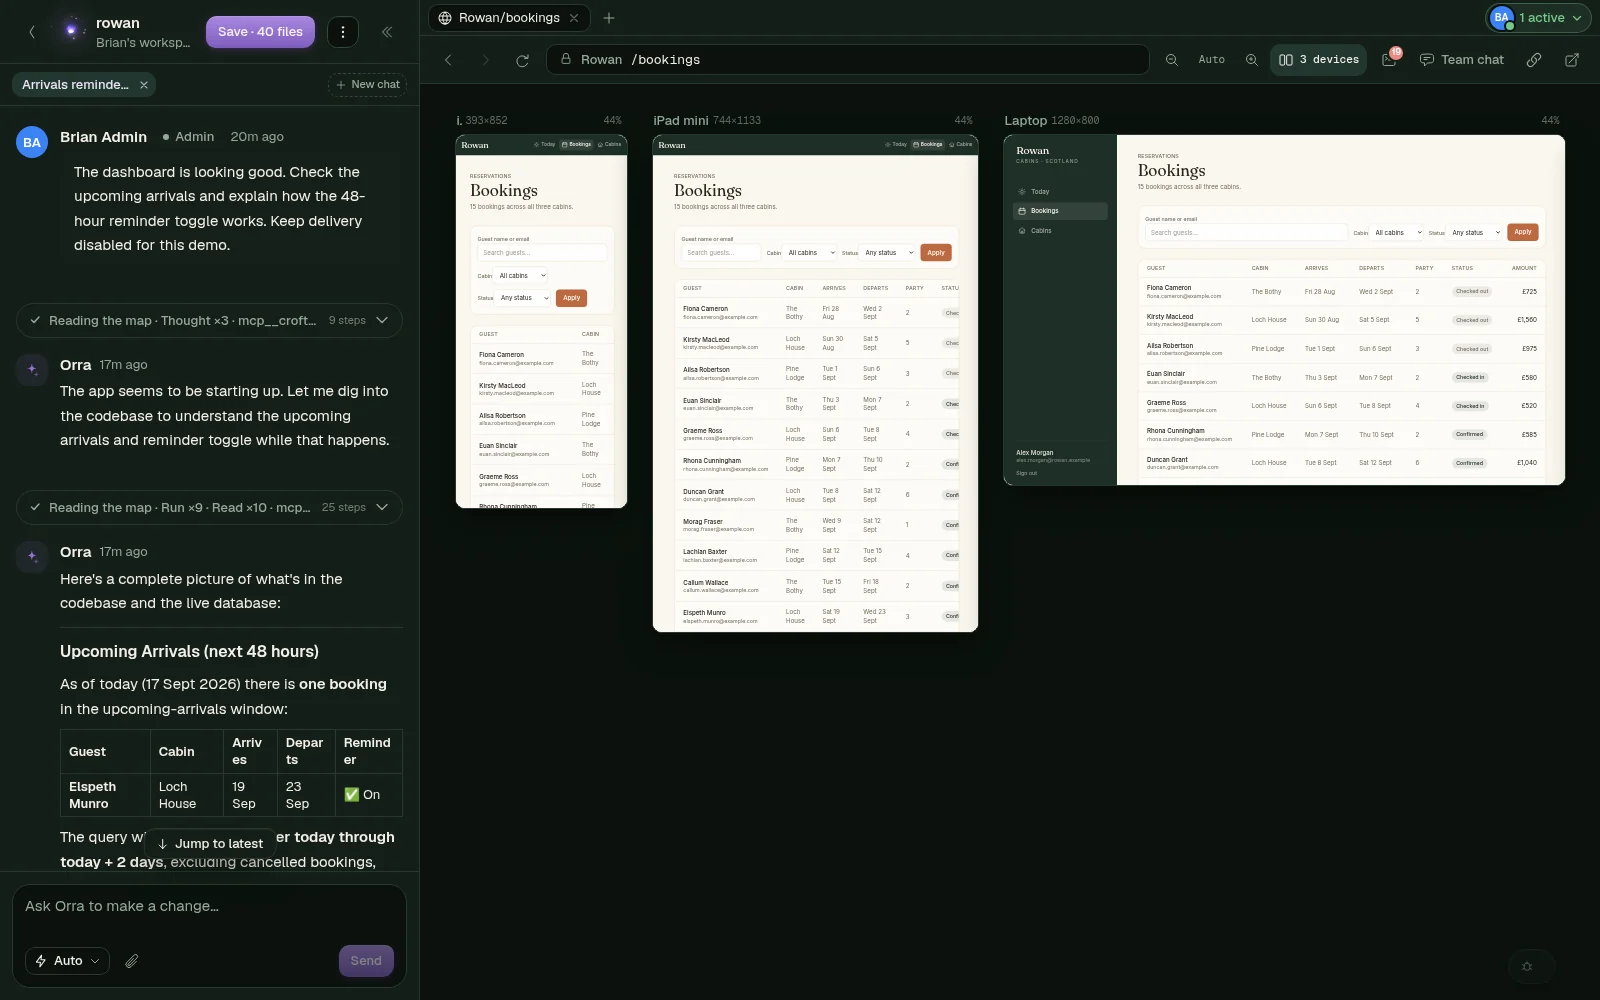Click Elspeth Munro row in iPad mini preview
This screenshot has height=1000, width=1600.
coord(815,617)
